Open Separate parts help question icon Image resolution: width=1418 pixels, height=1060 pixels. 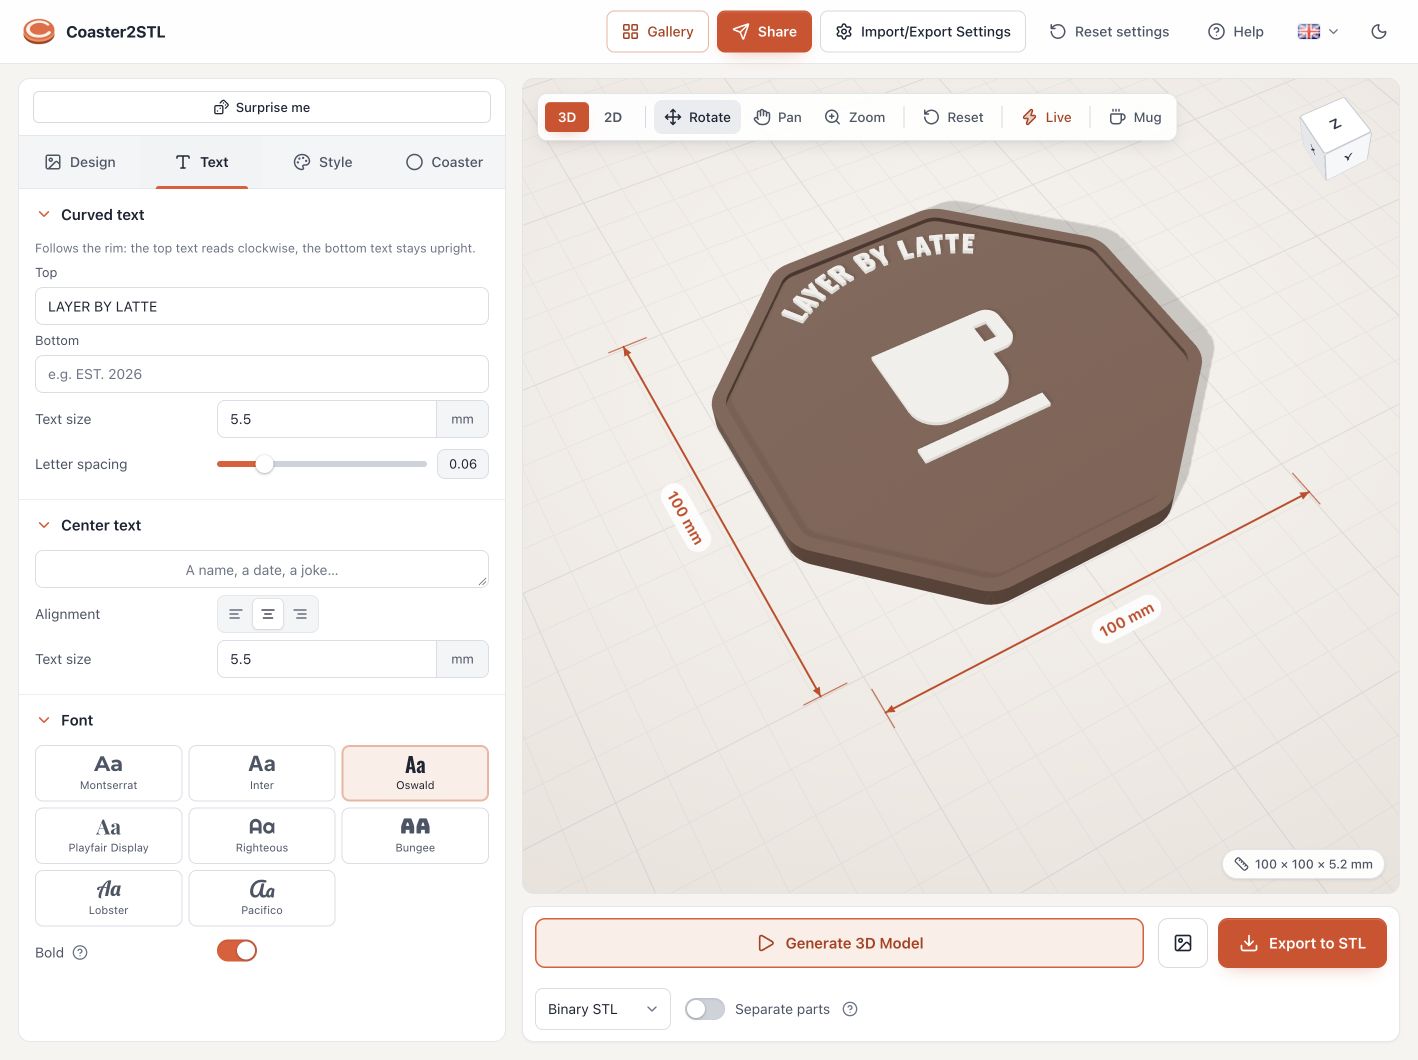coord(850,1009)
